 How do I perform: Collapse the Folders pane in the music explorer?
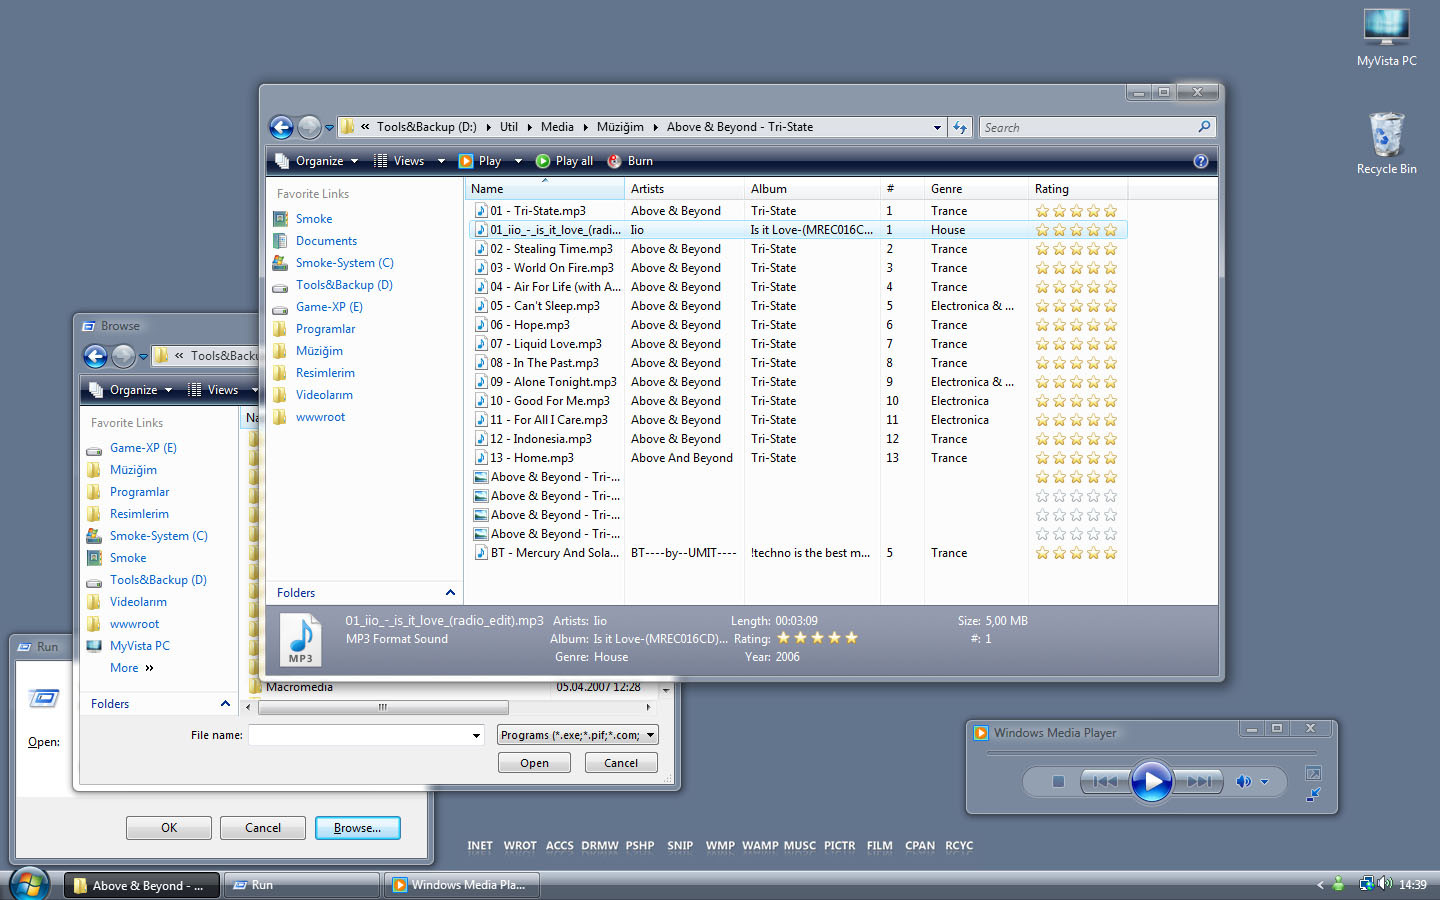click(450, 593)
